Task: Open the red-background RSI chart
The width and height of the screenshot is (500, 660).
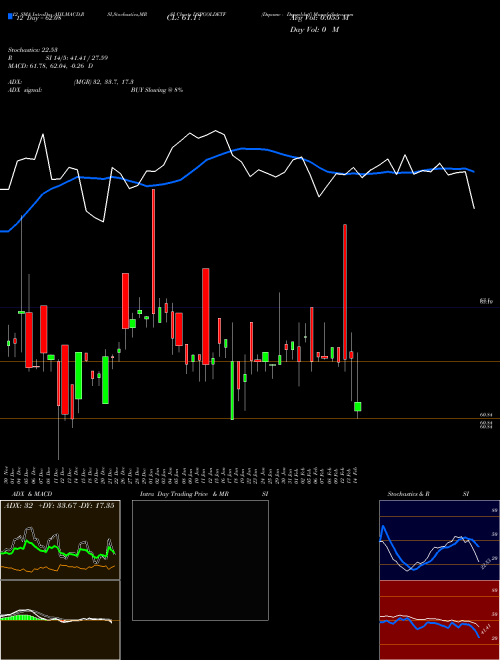Action: click(x=439, y=620)
